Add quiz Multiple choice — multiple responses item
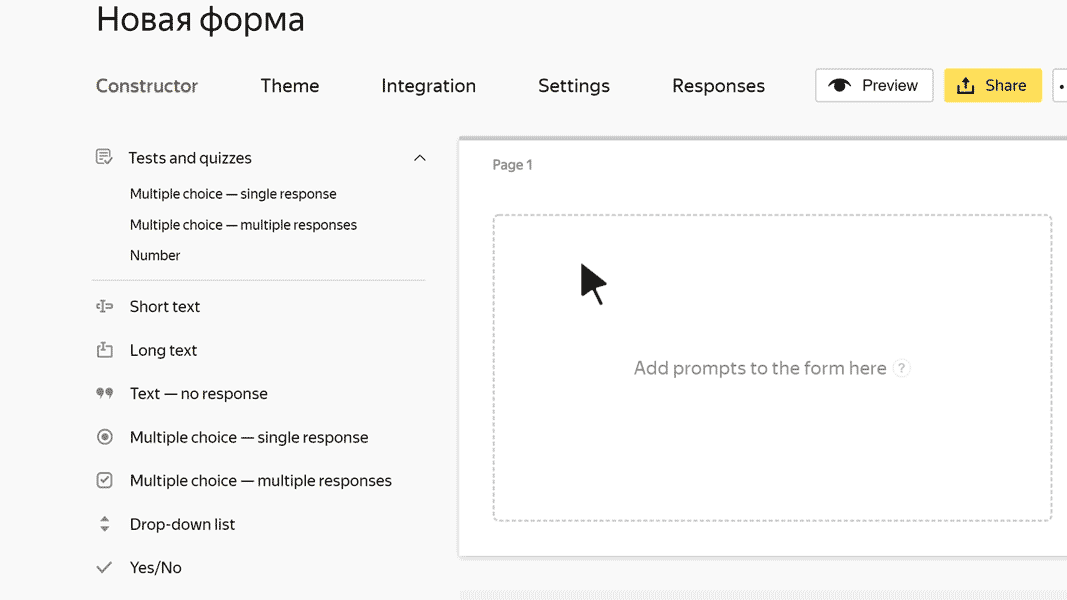This screenshot has width=1067, height=600. [243, 224]
